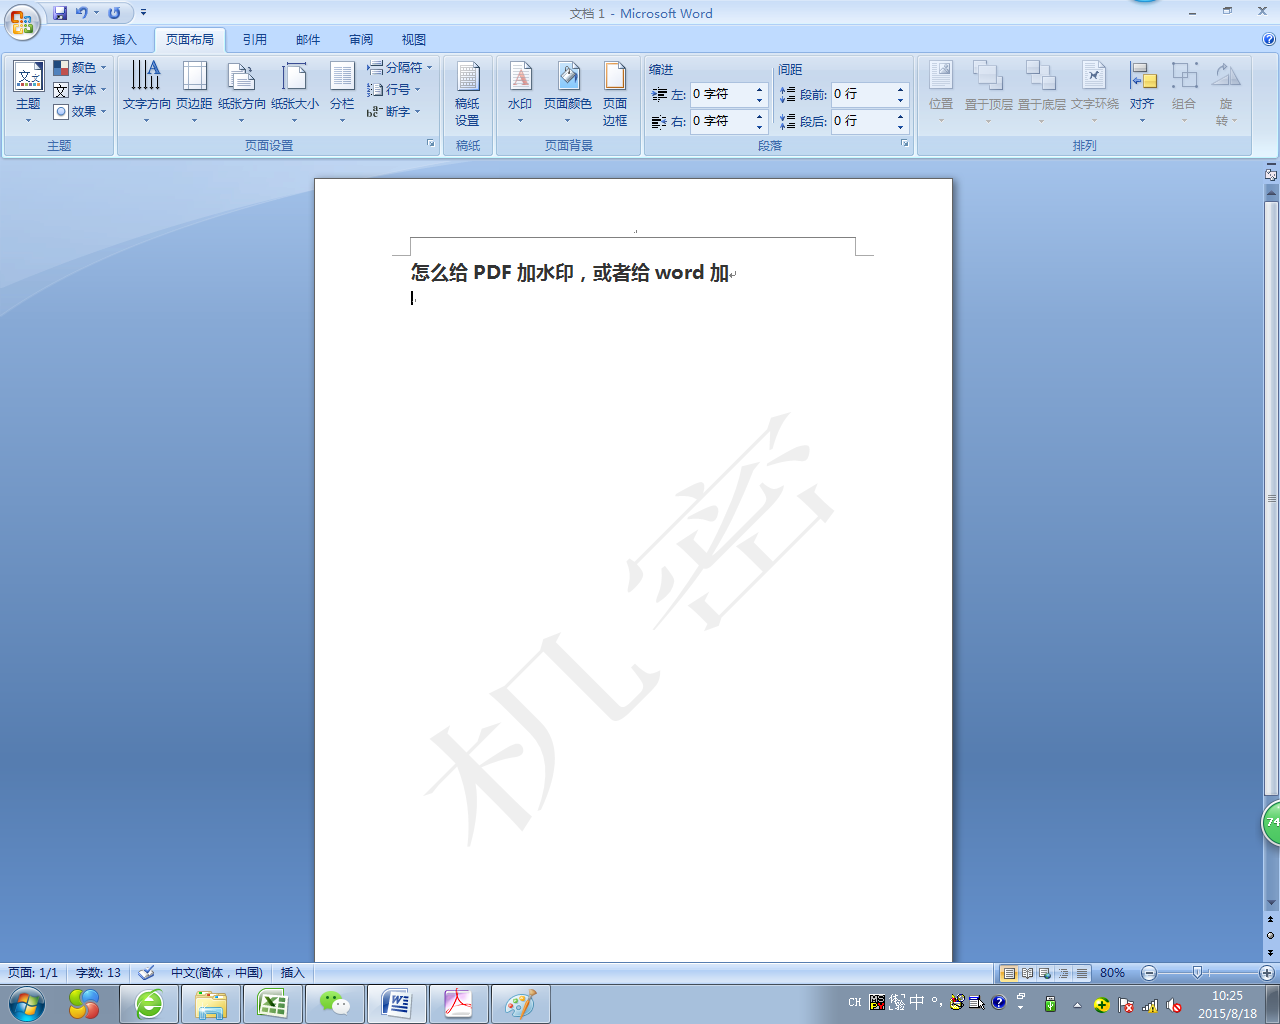Click the 80% zoom level button
This screenshot has width=1280, height=1024.
[x=1112, y=973]
